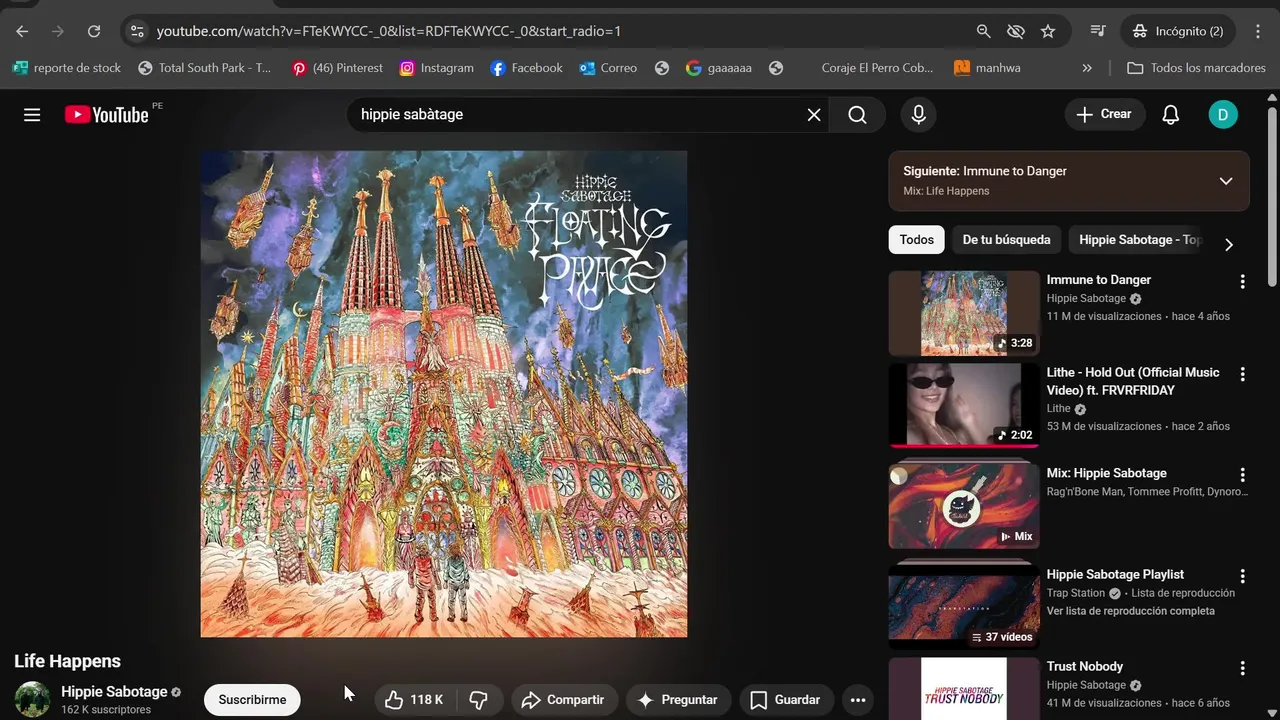1280x720 pixels.
Task: Open Chrome three-dot menu
Action: [x=1258, y=31]
